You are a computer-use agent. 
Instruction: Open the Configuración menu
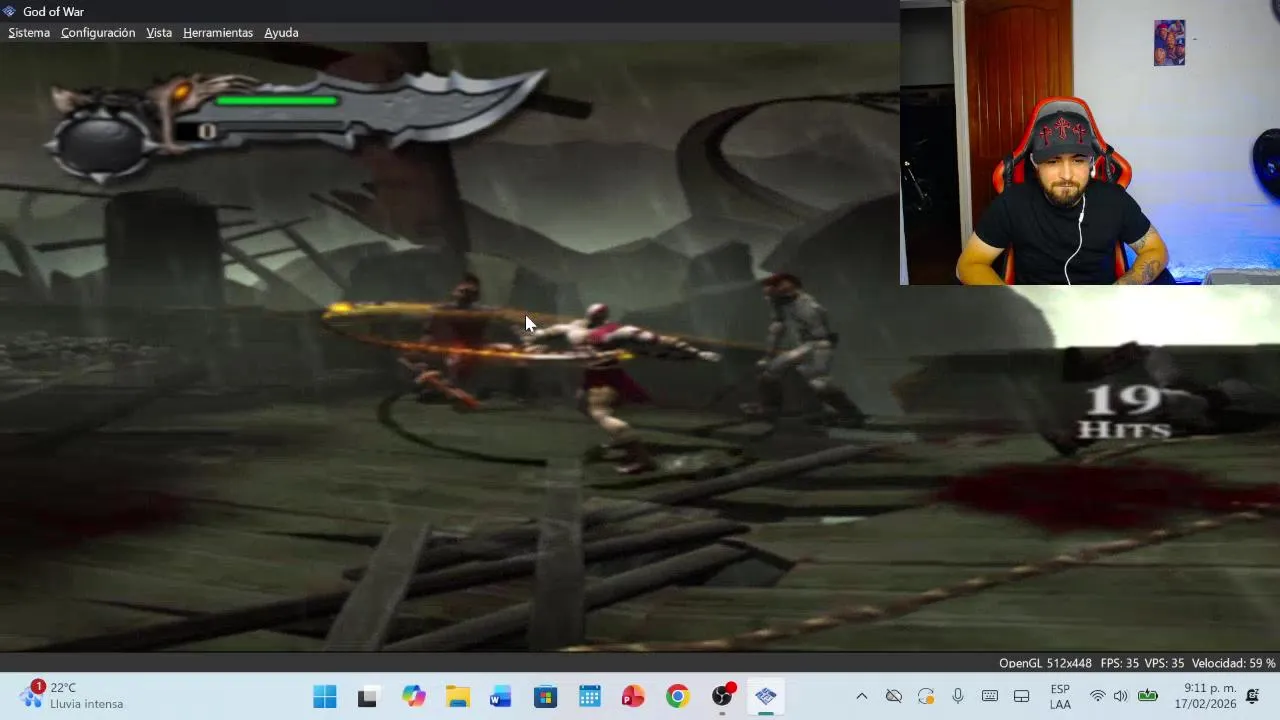pos(98,33)
